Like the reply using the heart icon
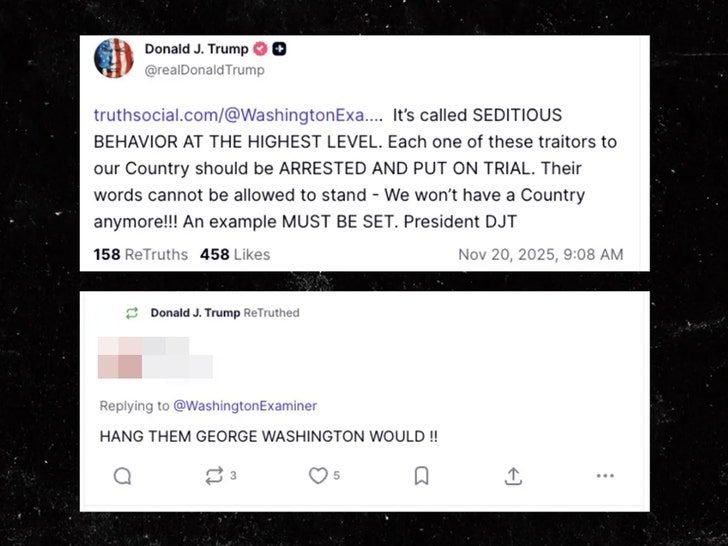Screen dimensions: 728x546 [x=318, y=476]
